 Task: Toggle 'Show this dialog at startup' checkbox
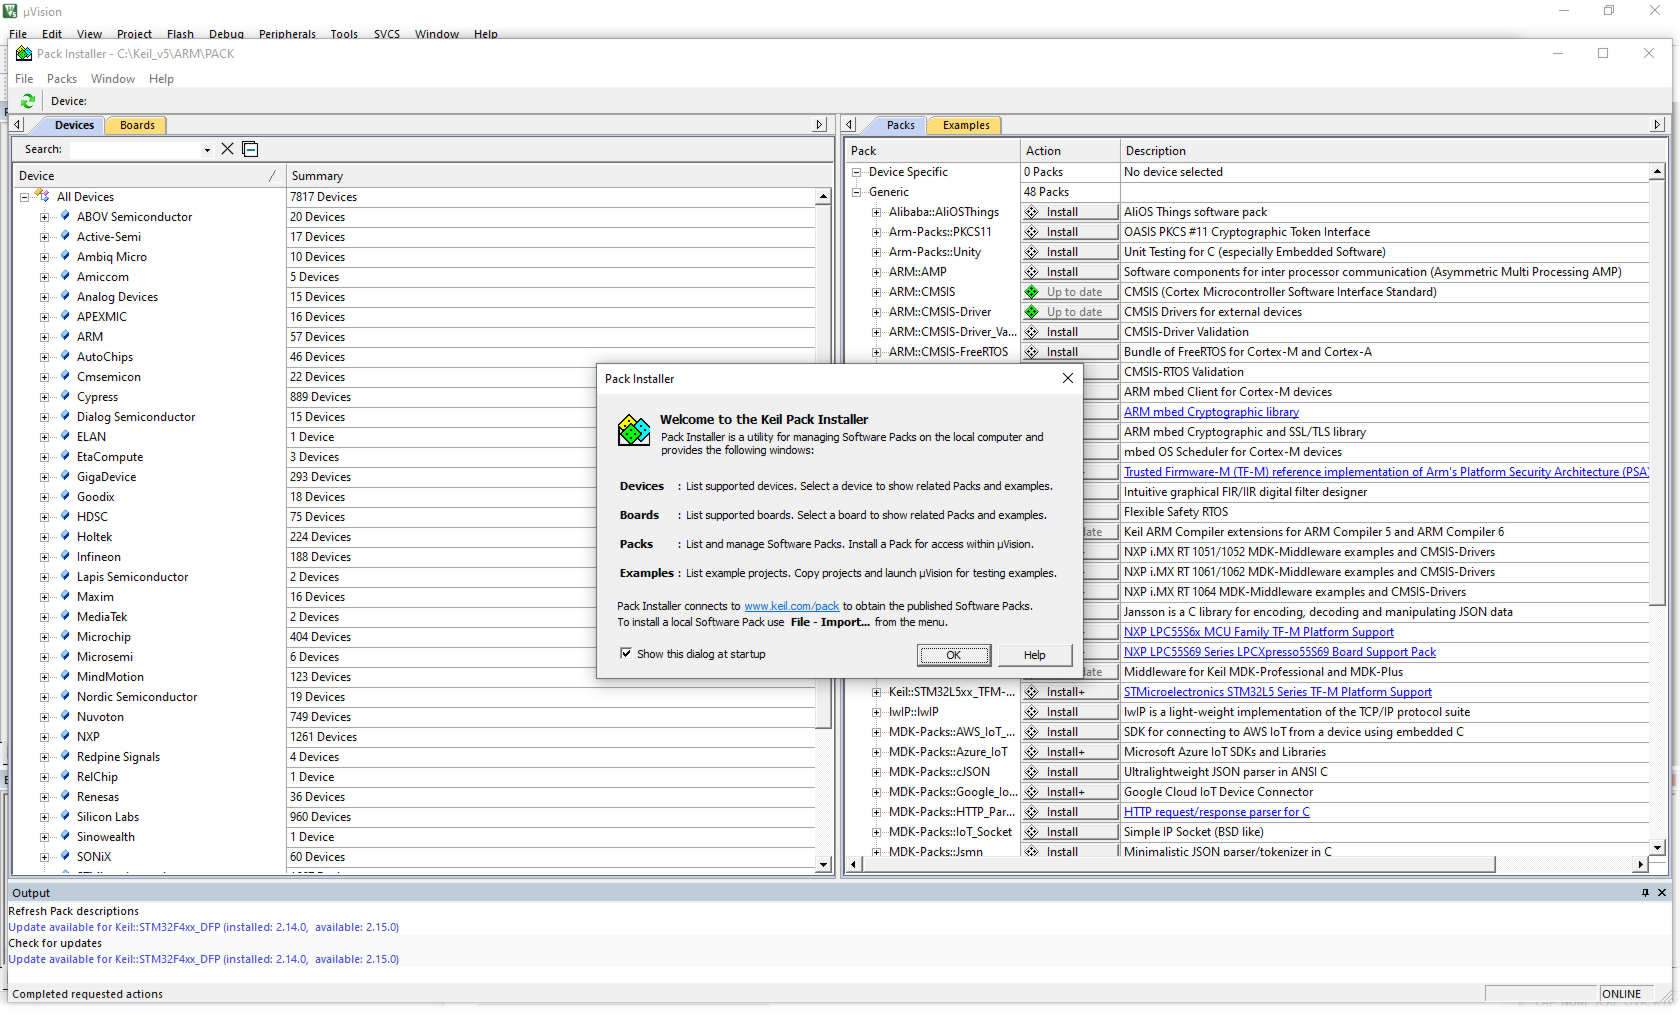[626, 653]
